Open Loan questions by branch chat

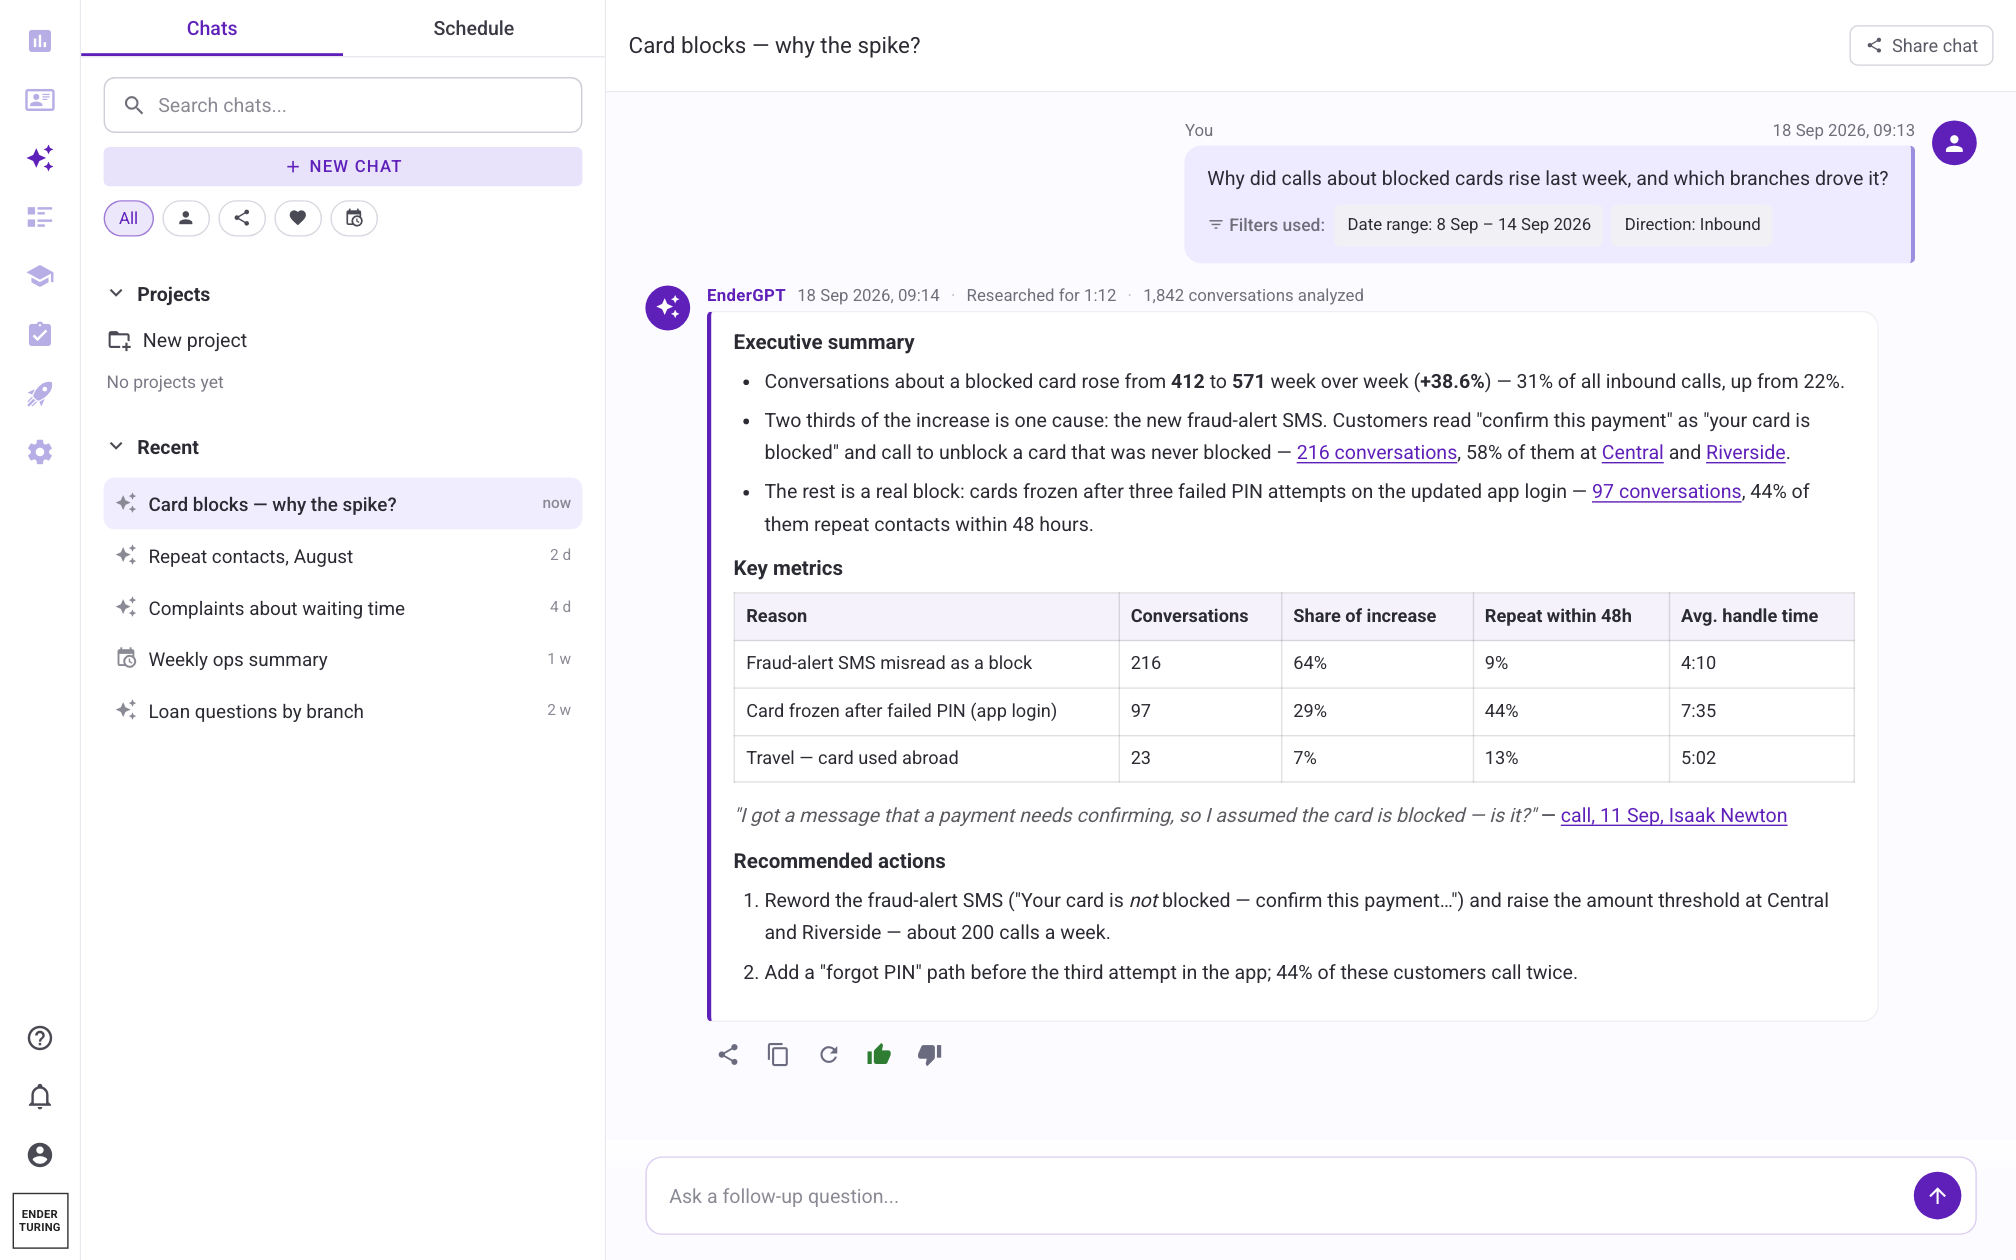343,711
